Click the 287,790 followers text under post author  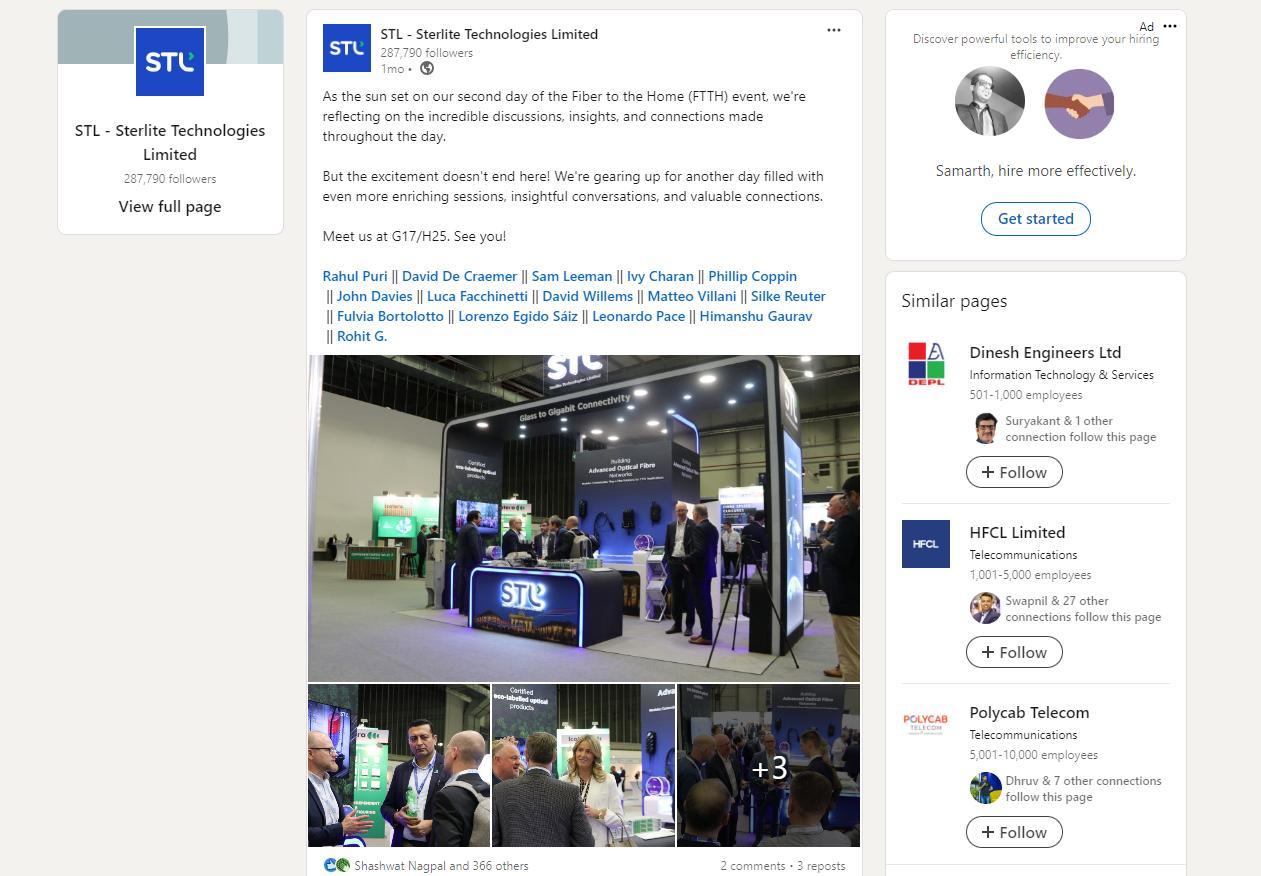coord(426,53)
